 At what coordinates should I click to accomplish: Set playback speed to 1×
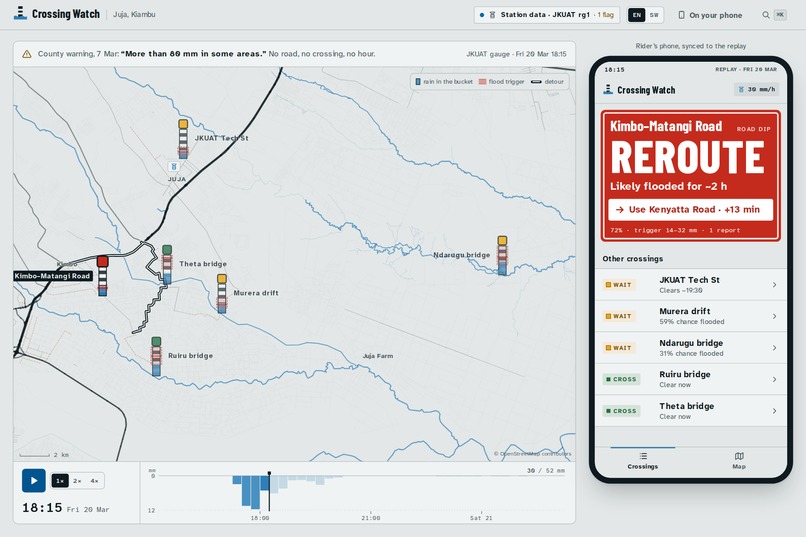(60, 481)
